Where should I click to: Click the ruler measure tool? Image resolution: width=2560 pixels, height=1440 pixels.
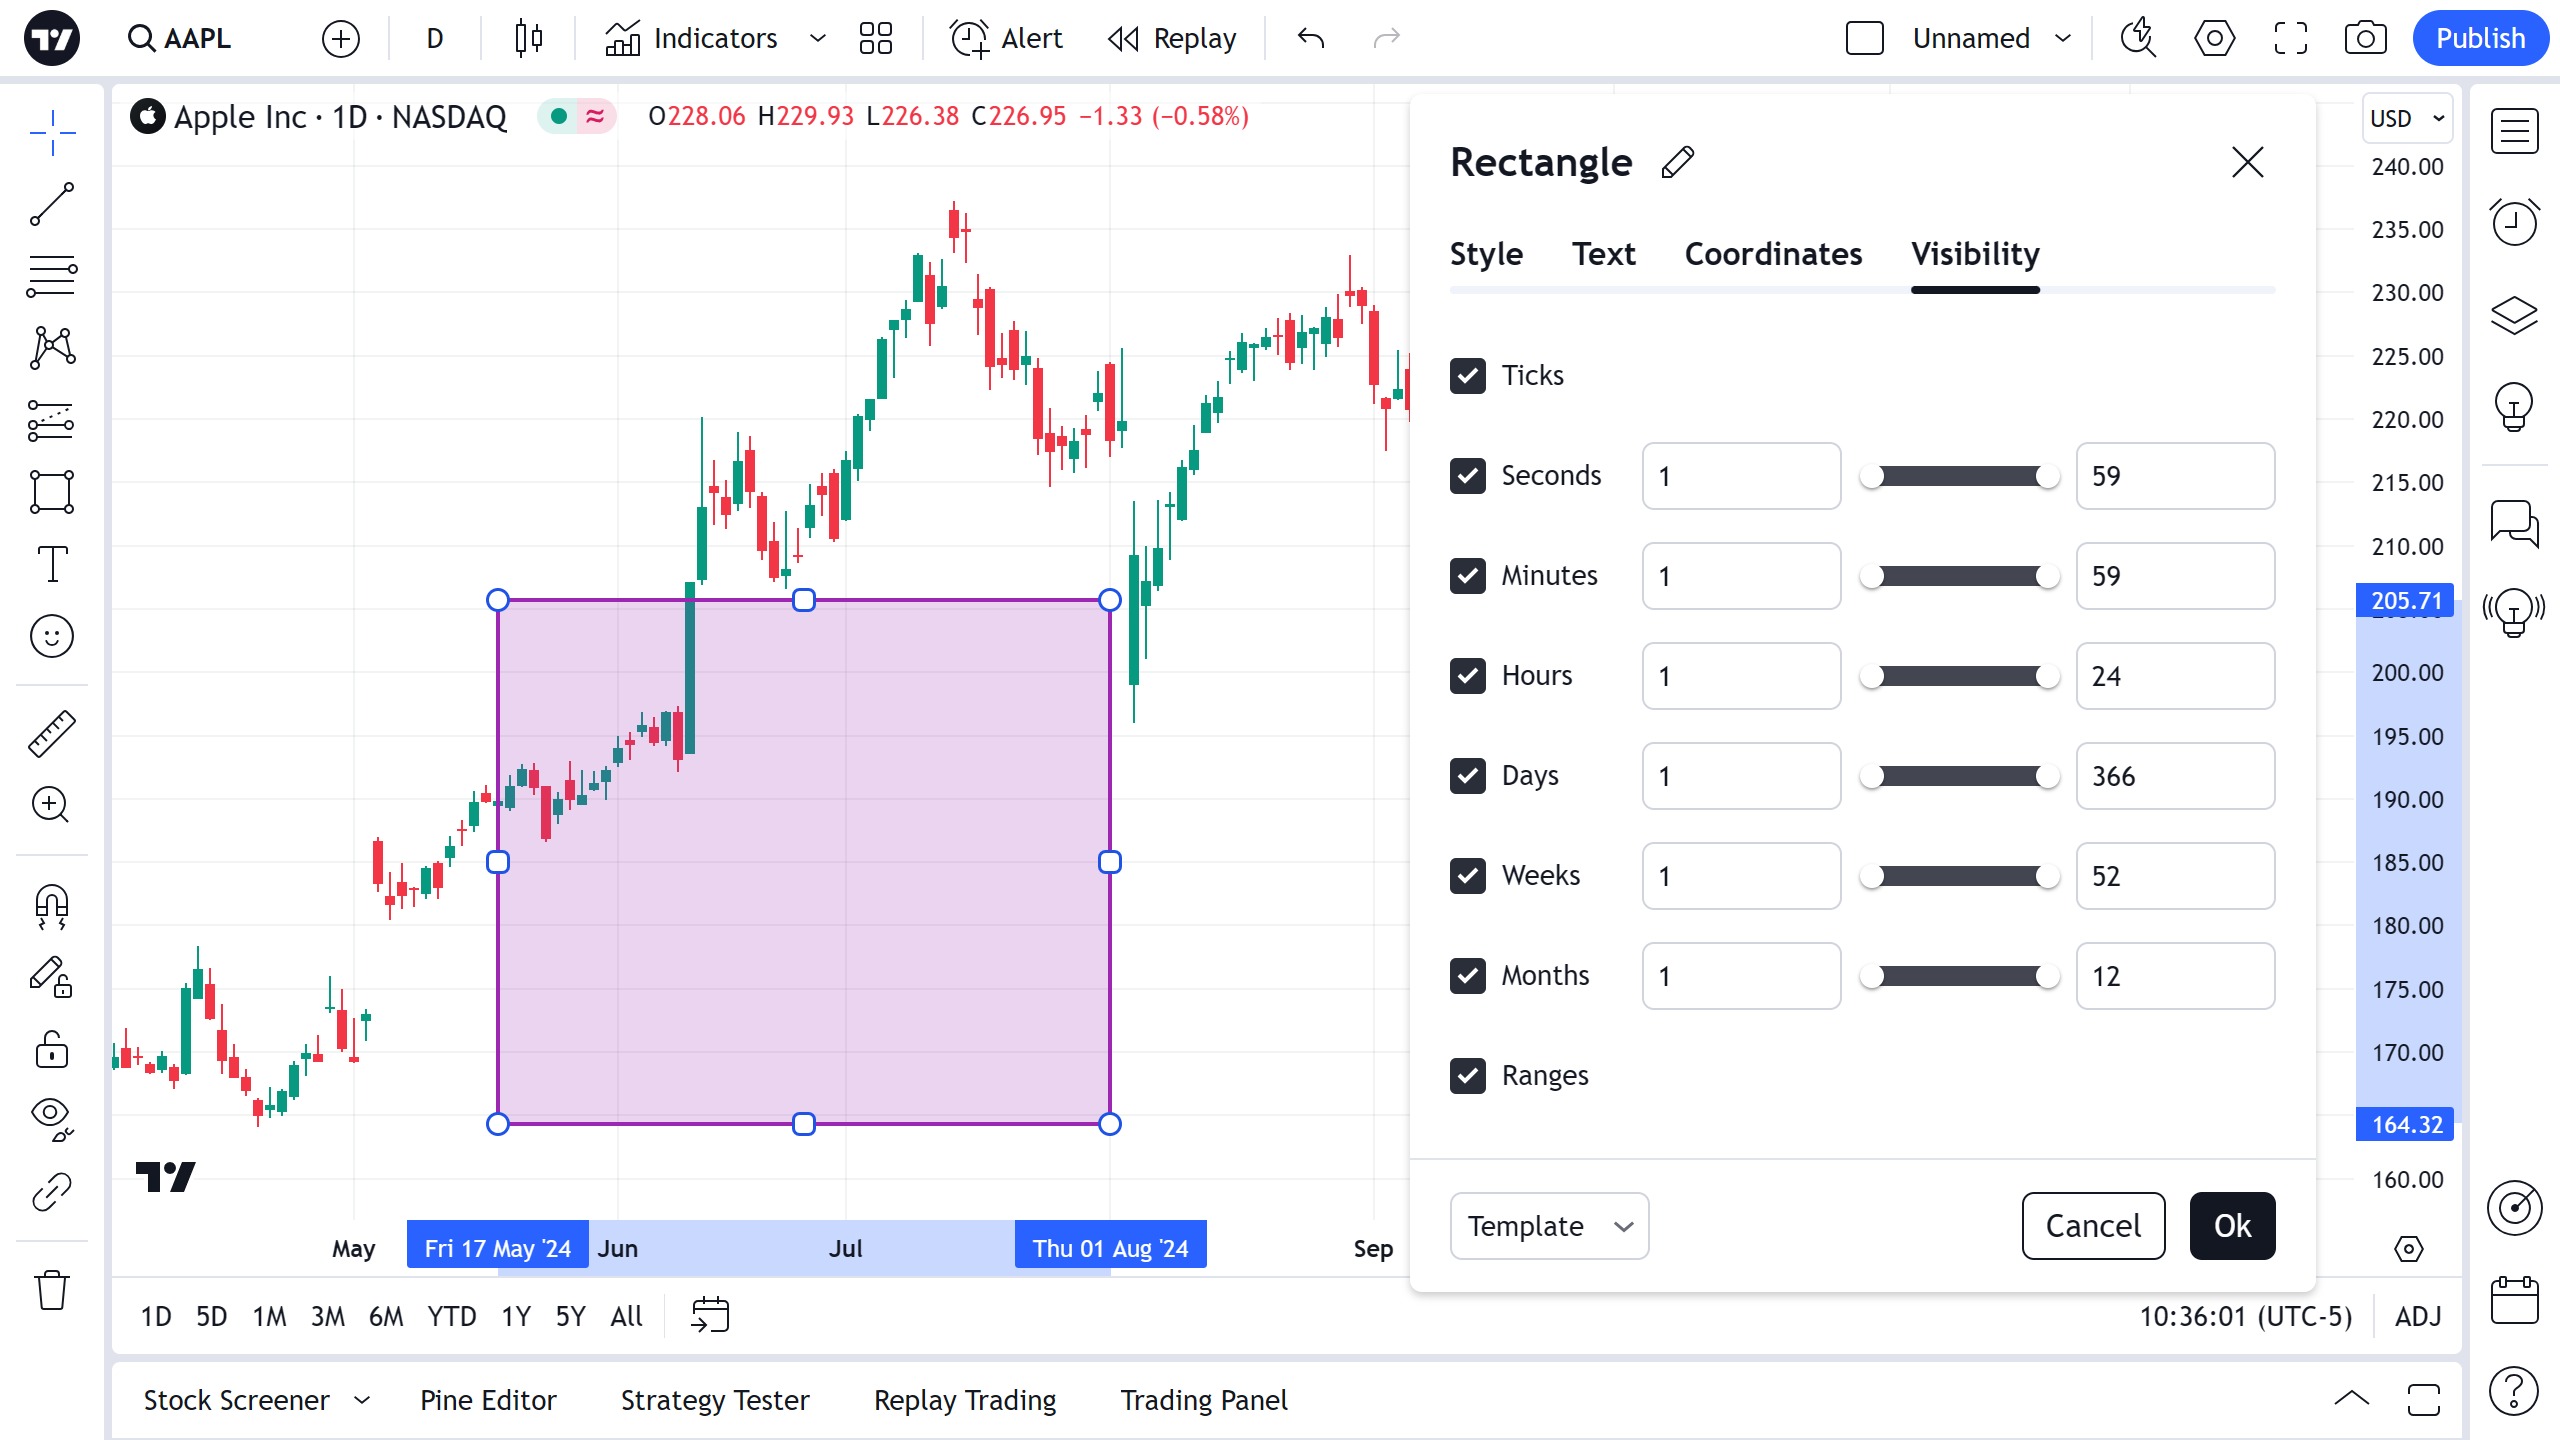coord(52,733)
